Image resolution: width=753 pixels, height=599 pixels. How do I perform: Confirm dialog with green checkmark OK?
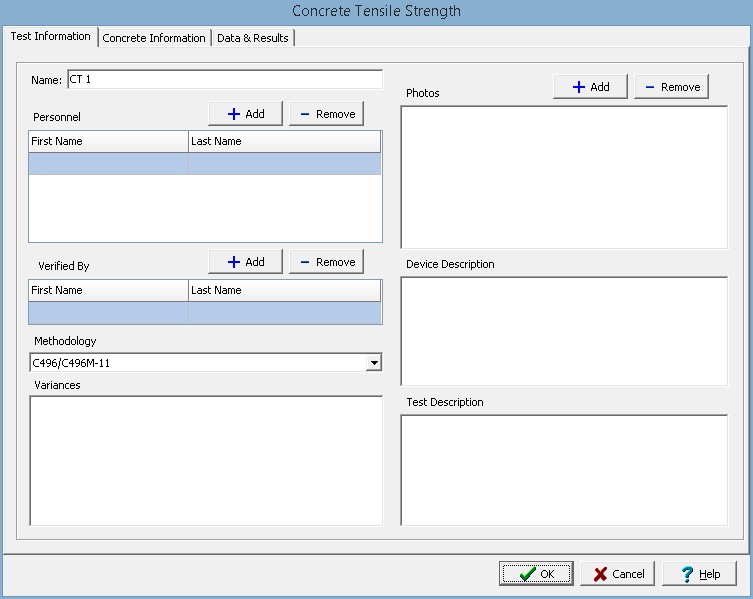click(537, 574)
